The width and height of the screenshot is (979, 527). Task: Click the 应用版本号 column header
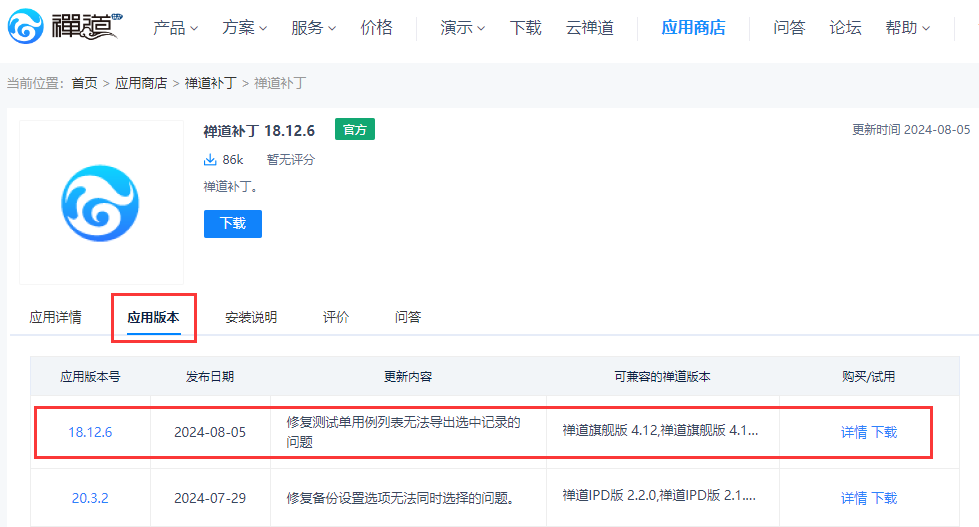pos(91,377)
